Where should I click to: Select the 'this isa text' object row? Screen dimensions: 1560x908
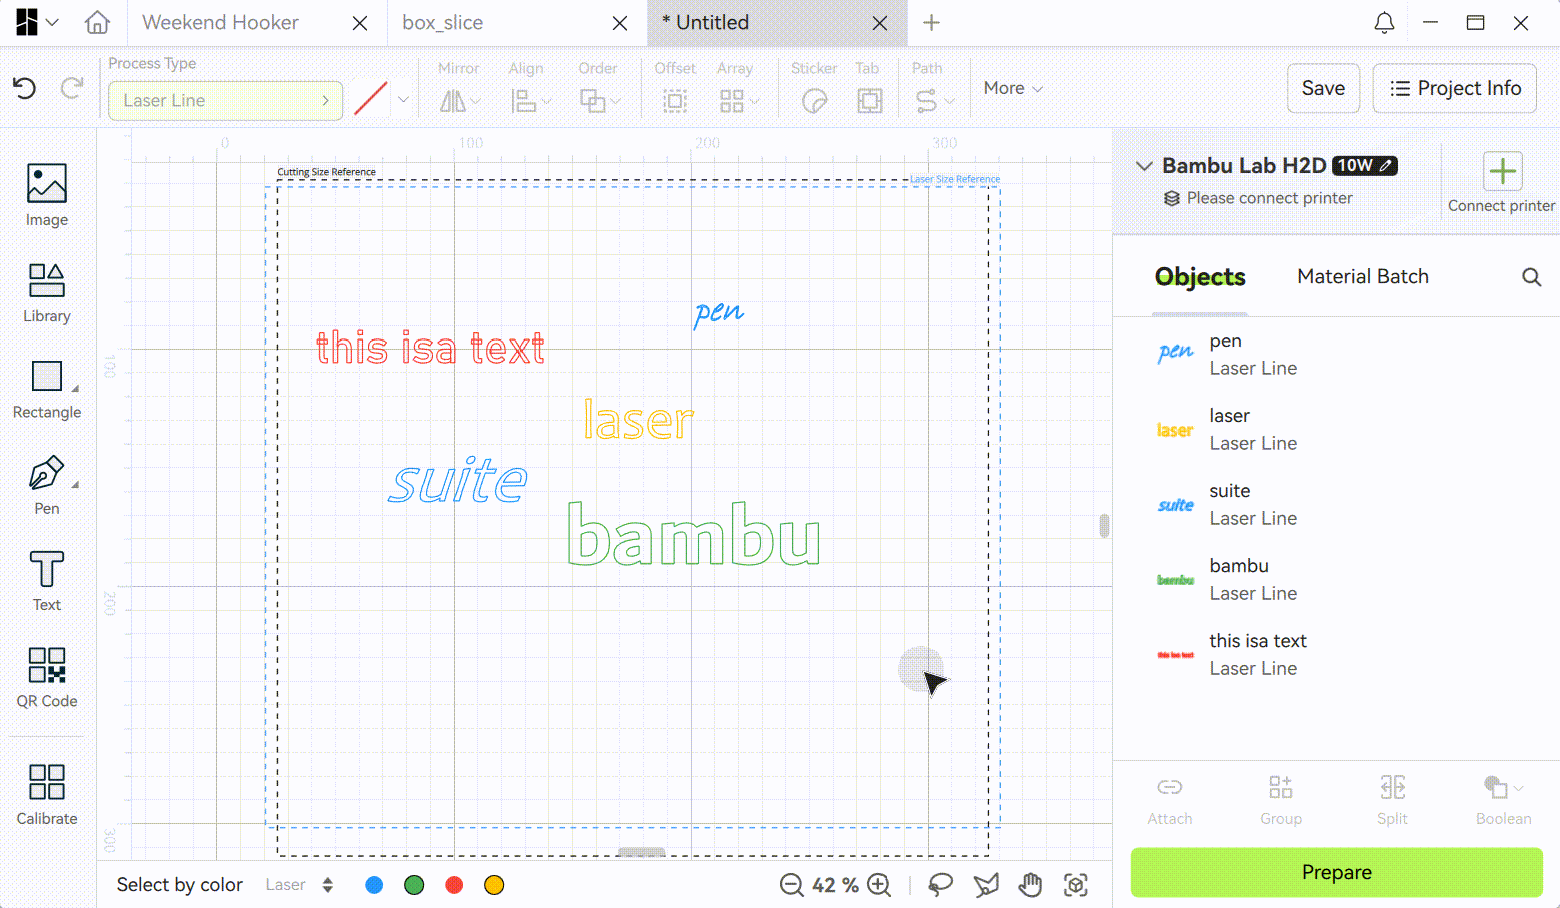pos(1337,655)
